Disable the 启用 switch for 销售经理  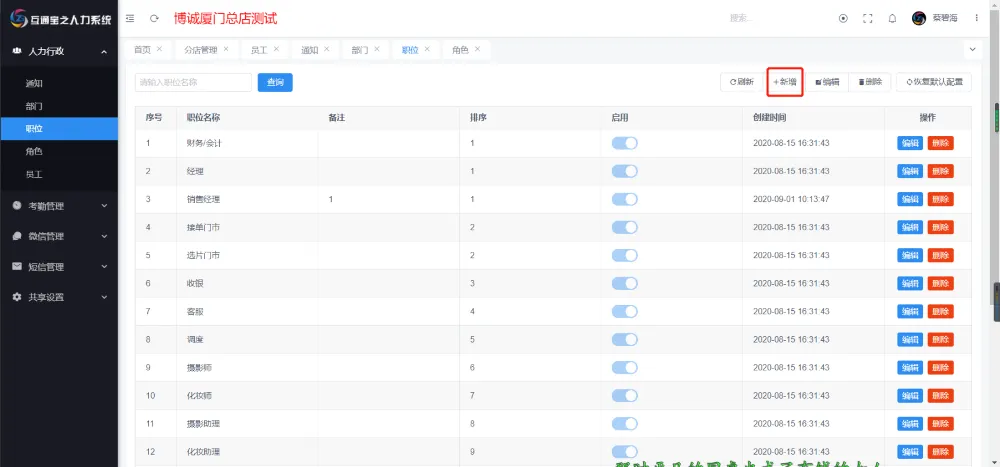pyautogui.click(x=624, y=199)
